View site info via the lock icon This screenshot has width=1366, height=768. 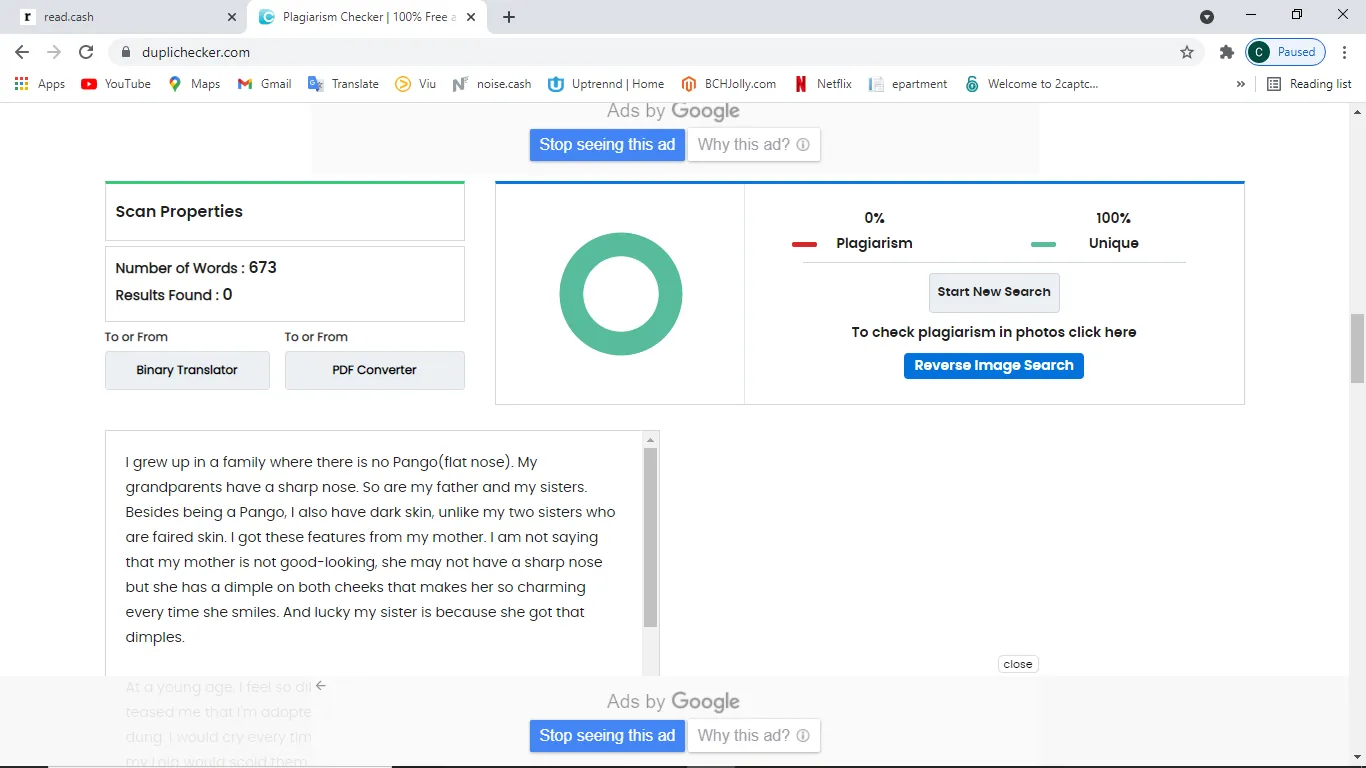125,52
